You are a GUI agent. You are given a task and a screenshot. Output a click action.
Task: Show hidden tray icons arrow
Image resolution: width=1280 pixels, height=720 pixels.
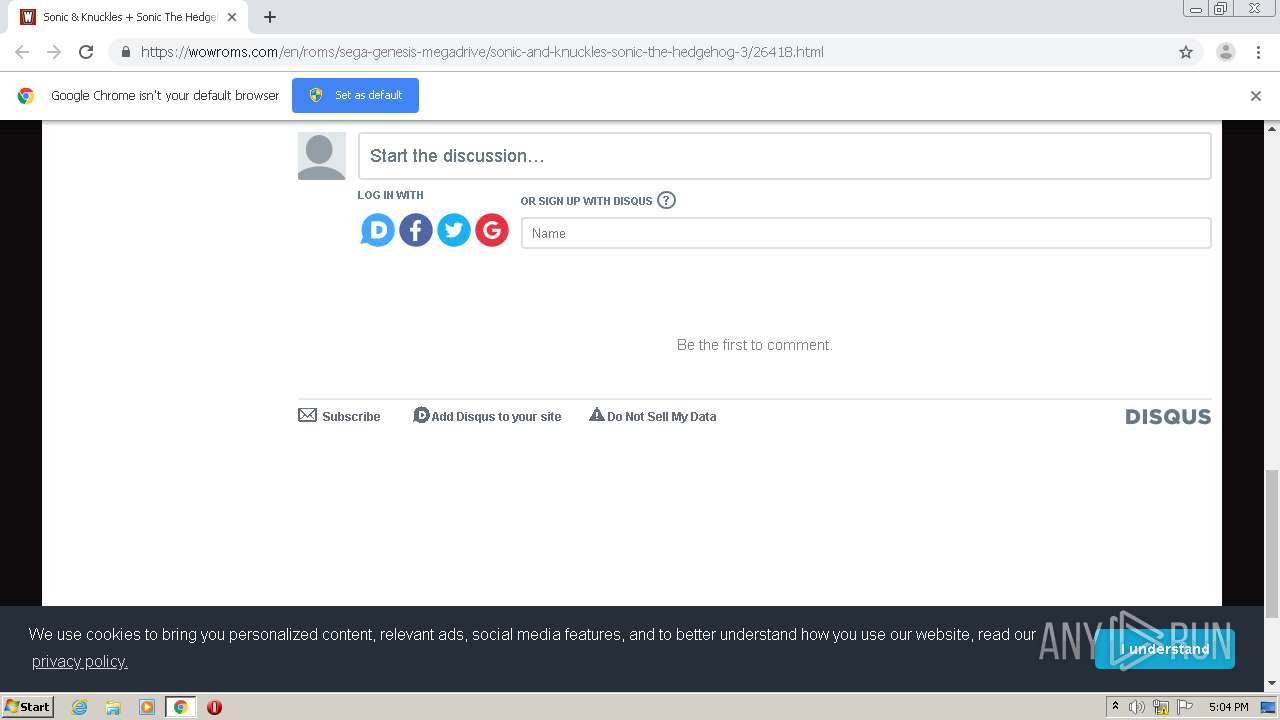[1115, 706]
